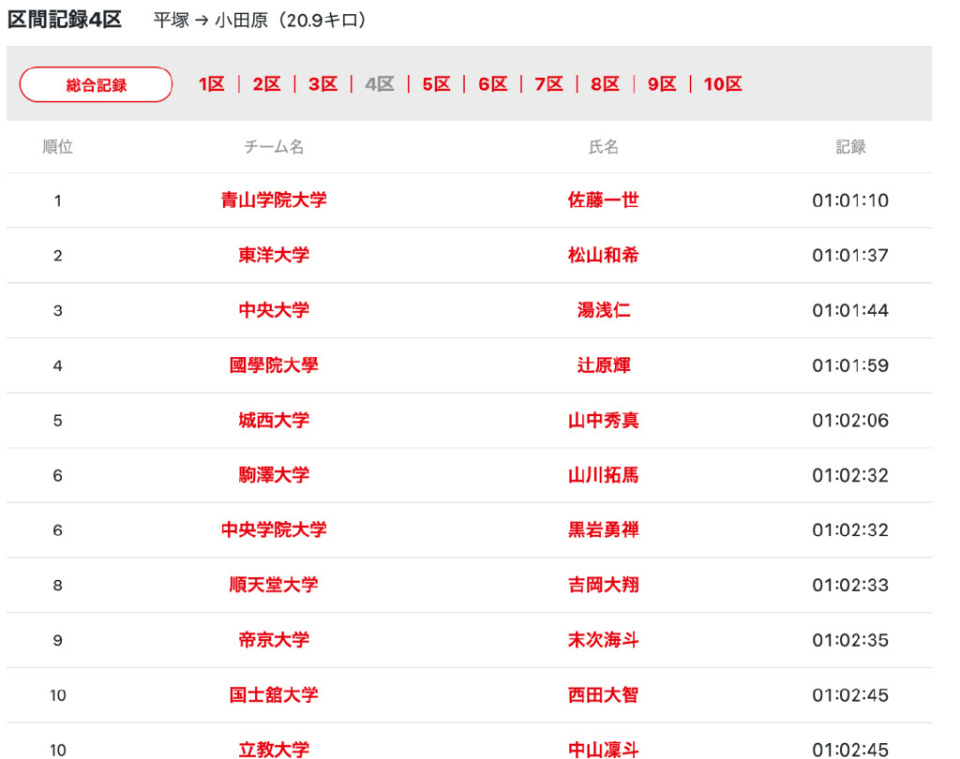Open runner 黒岩勇禅 profile link
Viewport: 960px width, 759px height.
[604, 530]
